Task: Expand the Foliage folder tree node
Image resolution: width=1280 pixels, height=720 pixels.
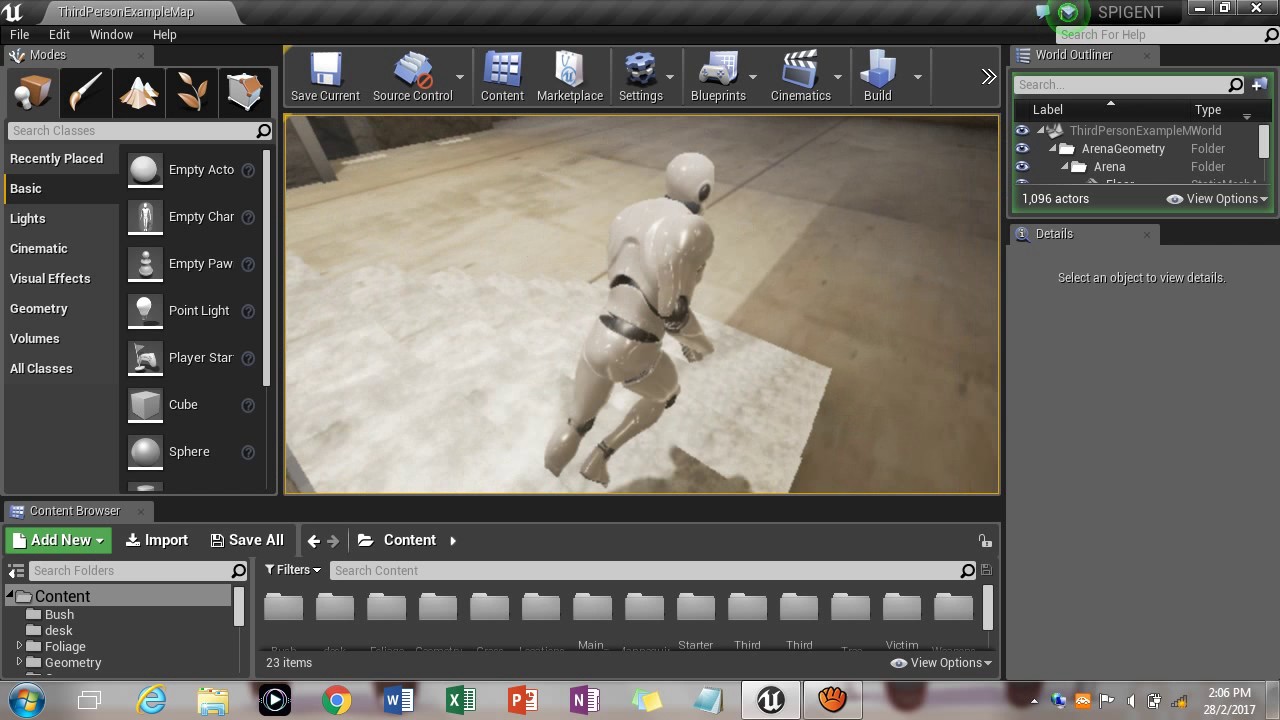Action: click(19, 646)
